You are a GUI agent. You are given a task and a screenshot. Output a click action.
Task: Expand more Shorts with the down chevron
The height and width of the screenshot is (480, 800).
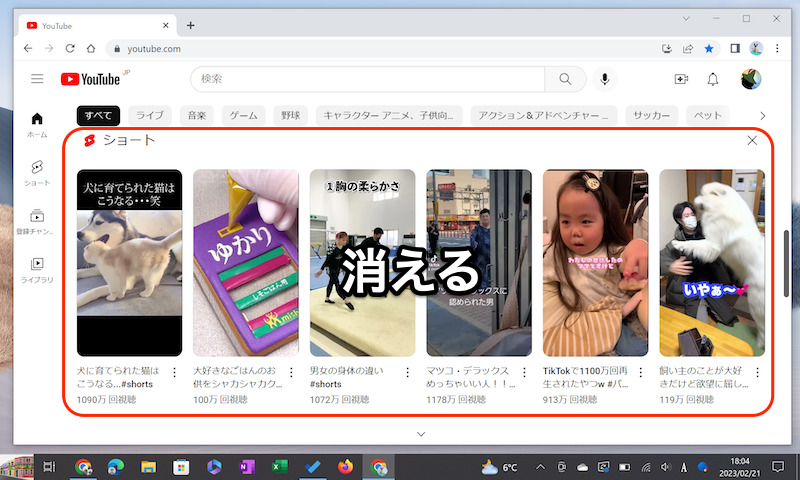point(420,434)
